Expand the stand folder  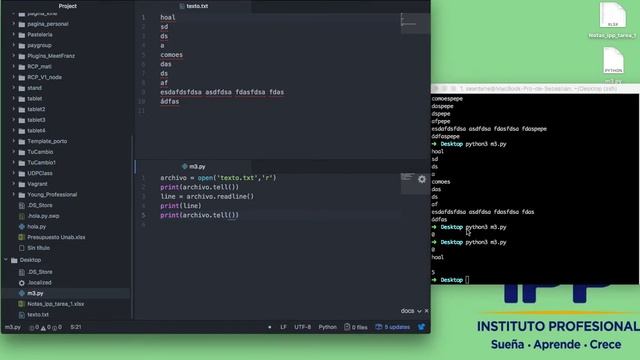point(34,88)
